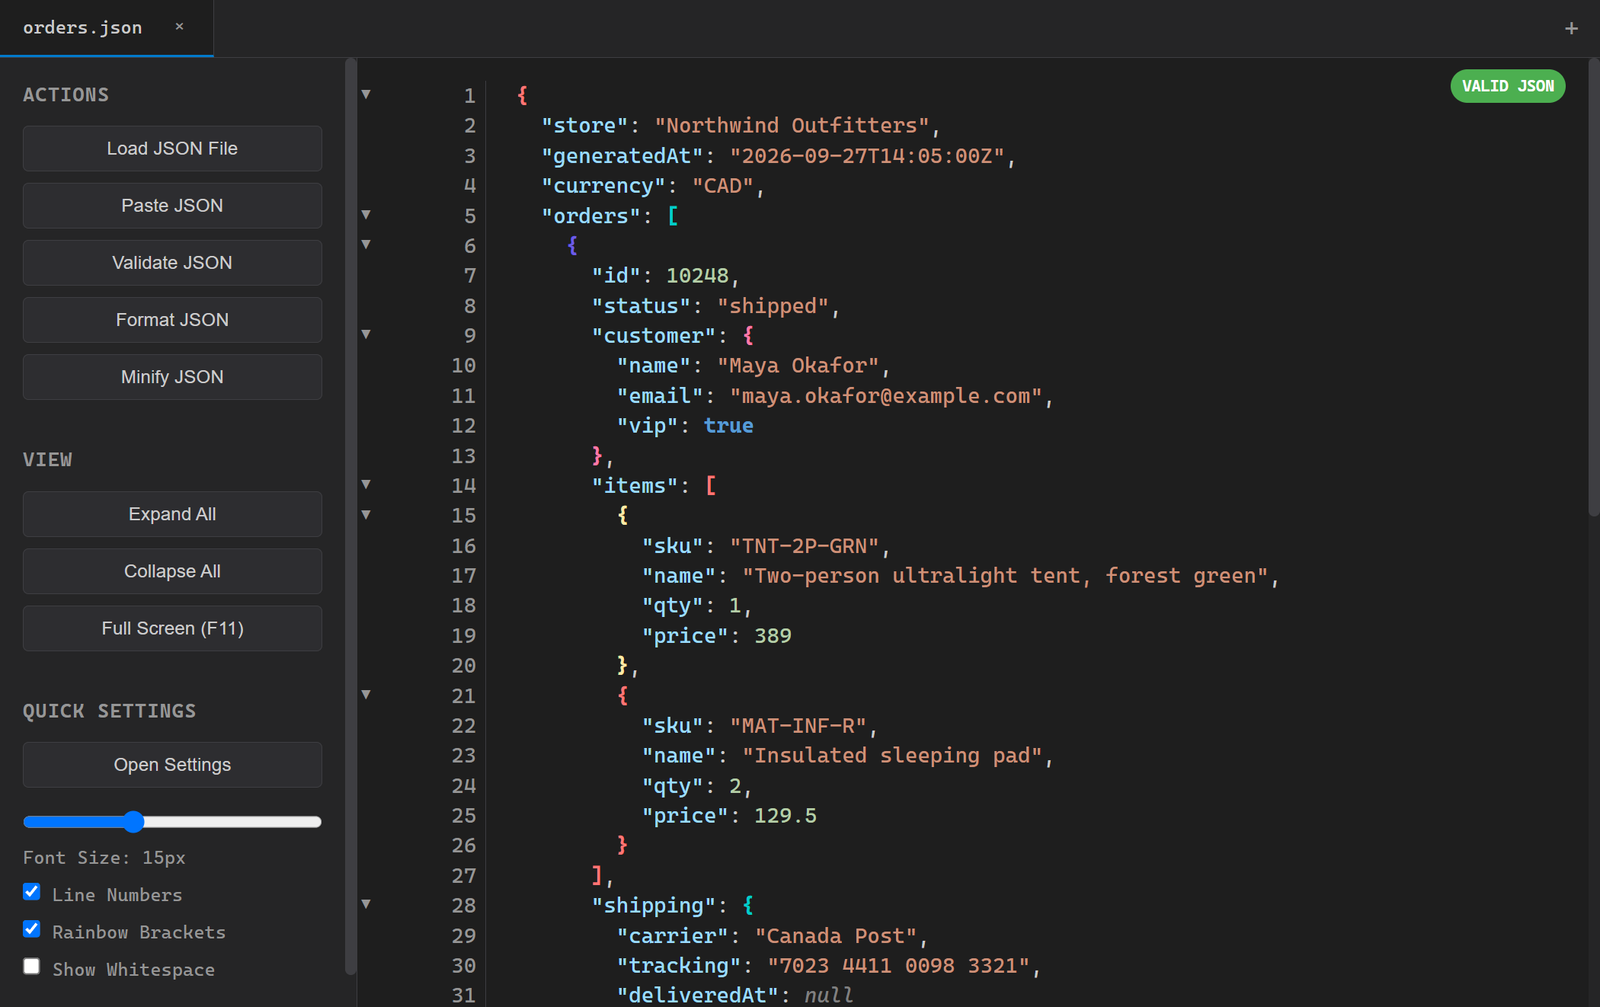Enter Full Screen (F11) mode
Screen dimensions: 1600x1007
pyautogui.click(x=172, y=628)
